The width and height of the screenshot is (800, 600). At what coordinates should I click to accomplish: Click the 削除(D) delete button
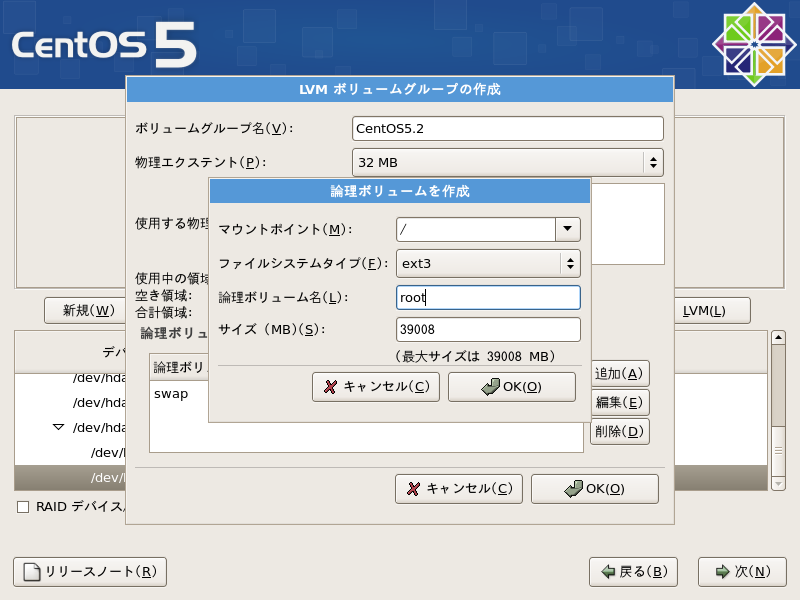coord(619,432)
